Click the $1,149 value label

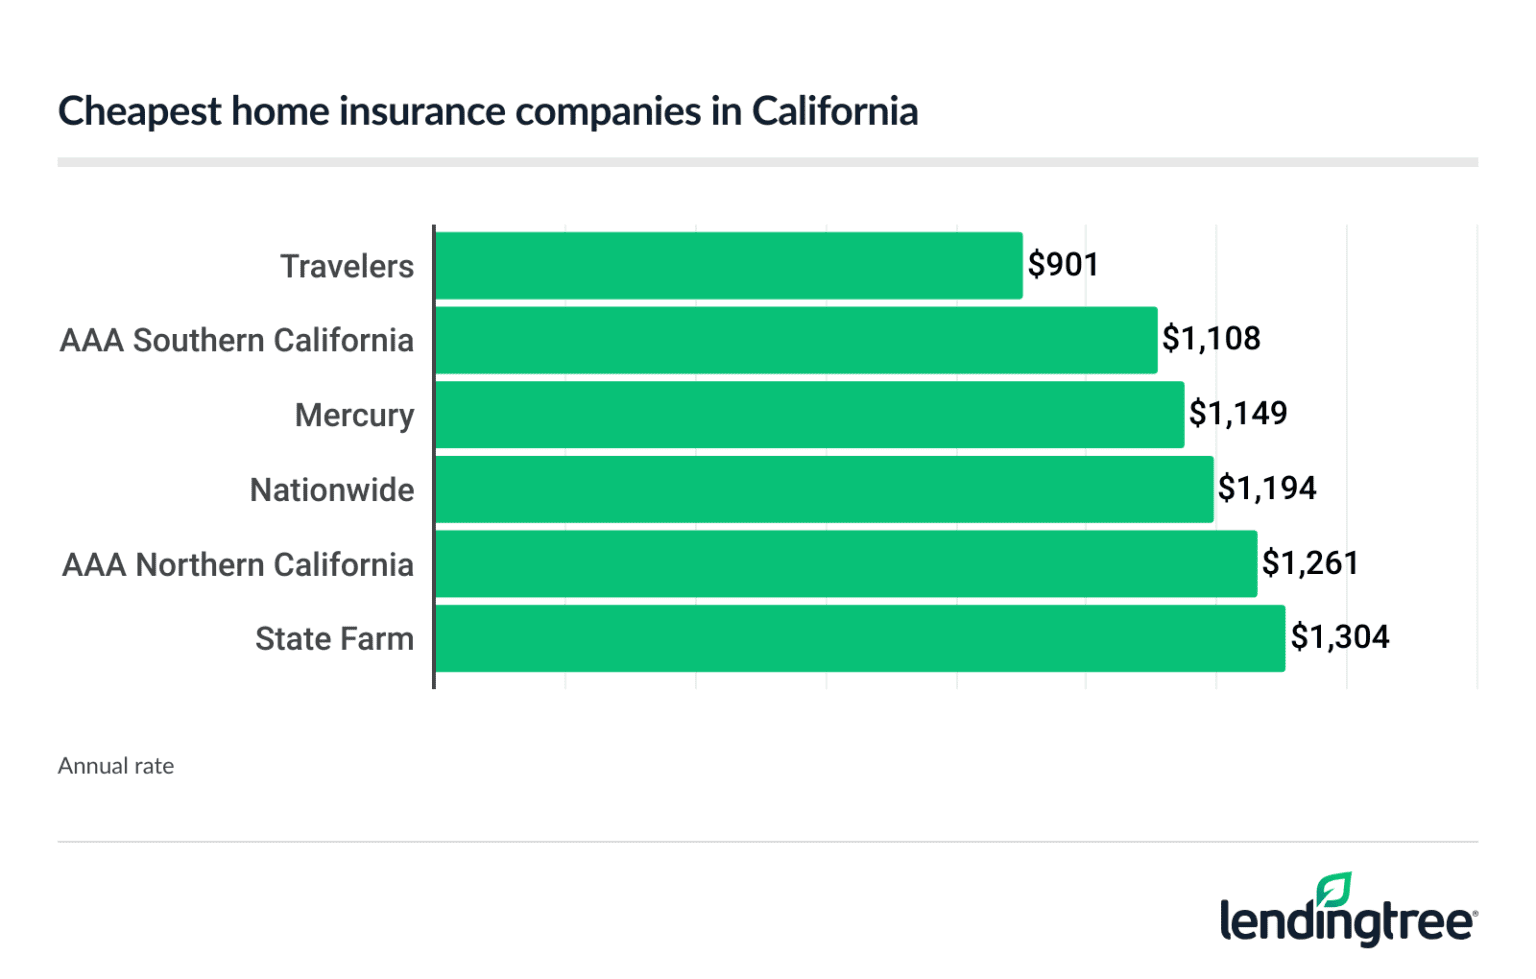tap(1238, 414)
